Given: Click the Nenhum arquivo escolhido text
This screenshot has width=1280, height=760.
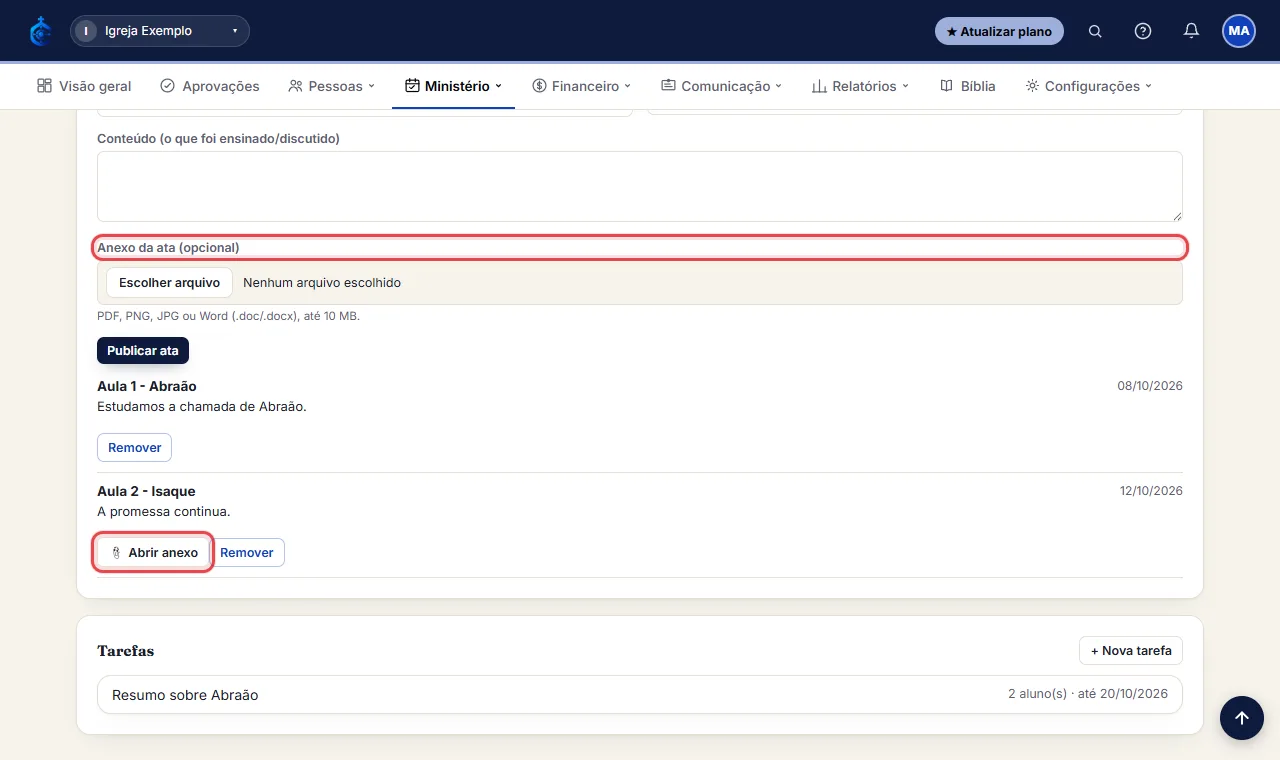Looking at the screenshot, I should coord(322,283).
